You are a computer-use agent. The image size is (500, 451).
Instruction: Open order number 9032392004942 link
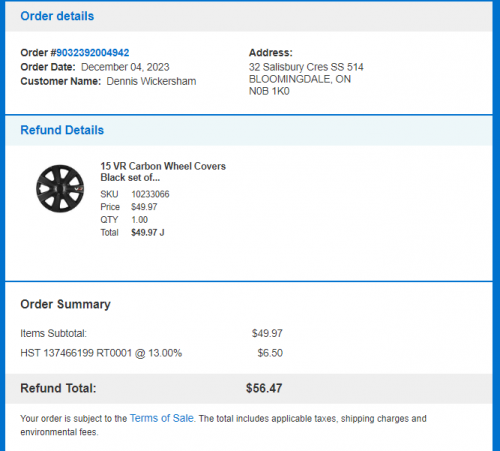pyautogui.click(x=92, y=53)
